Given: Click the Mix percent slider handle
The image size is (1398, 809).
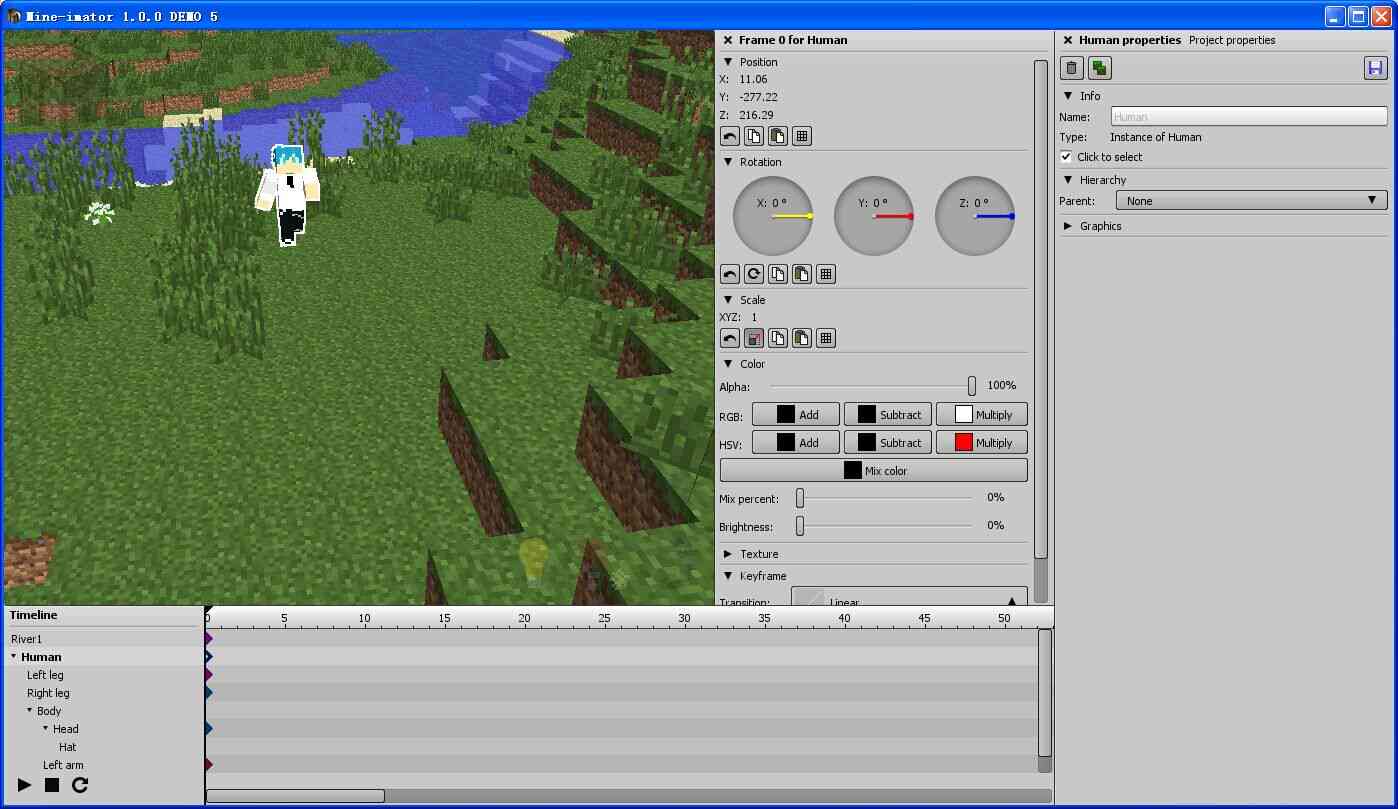Looking at the screenshot, I should (800, 498).
